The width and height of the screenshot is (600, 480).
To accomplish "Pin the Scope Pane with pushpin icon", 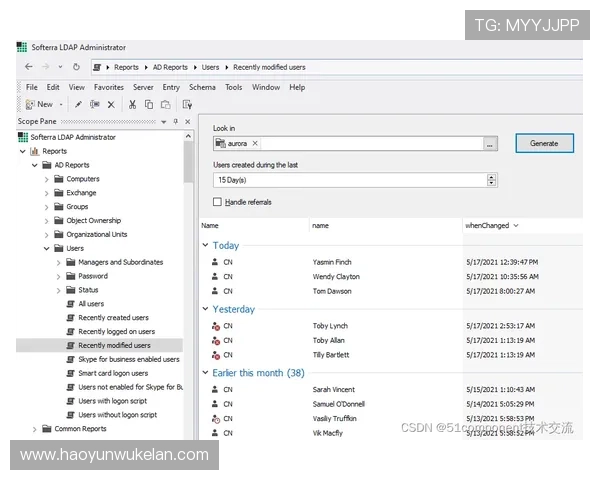I will coord(176,121).
